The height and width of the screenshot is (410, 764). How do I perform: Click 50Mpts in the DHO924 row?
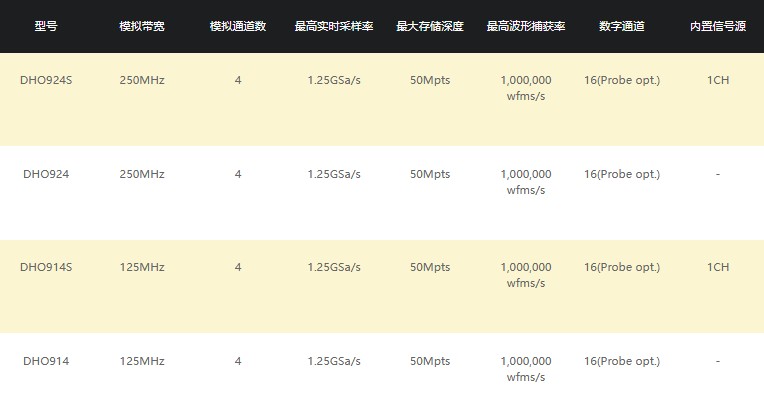(430, 174)
